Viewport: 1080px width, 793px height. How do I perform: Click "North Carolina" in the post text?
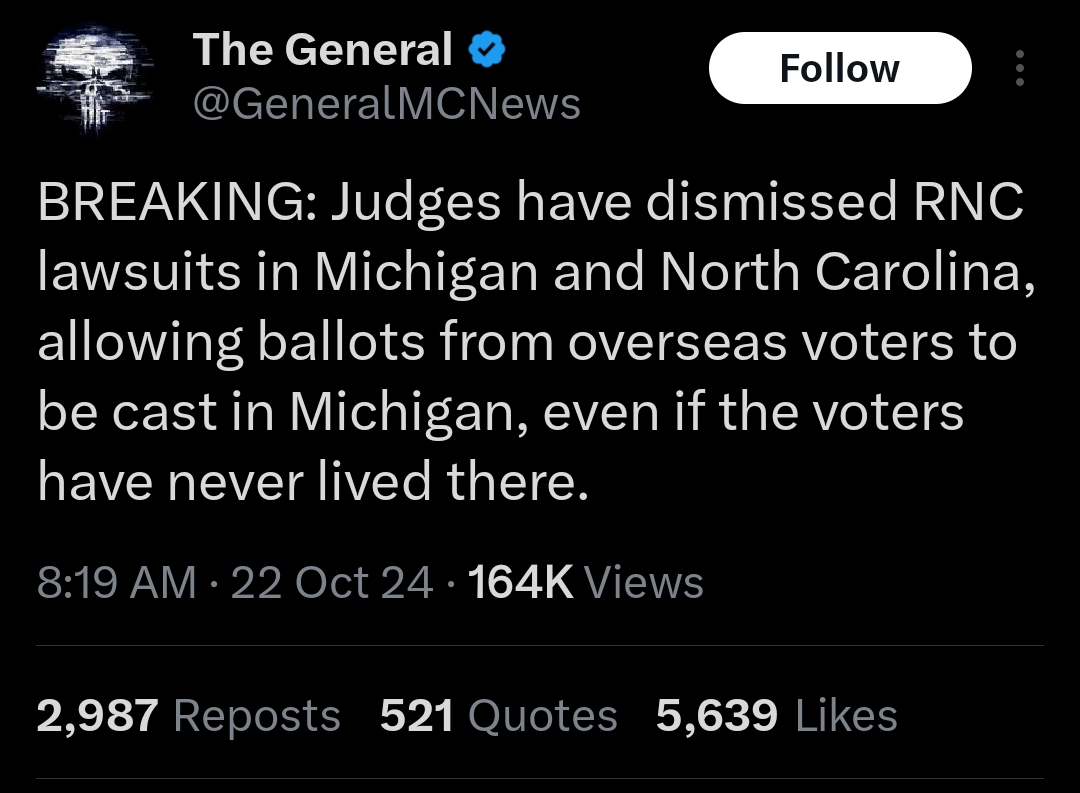(839, 273)
